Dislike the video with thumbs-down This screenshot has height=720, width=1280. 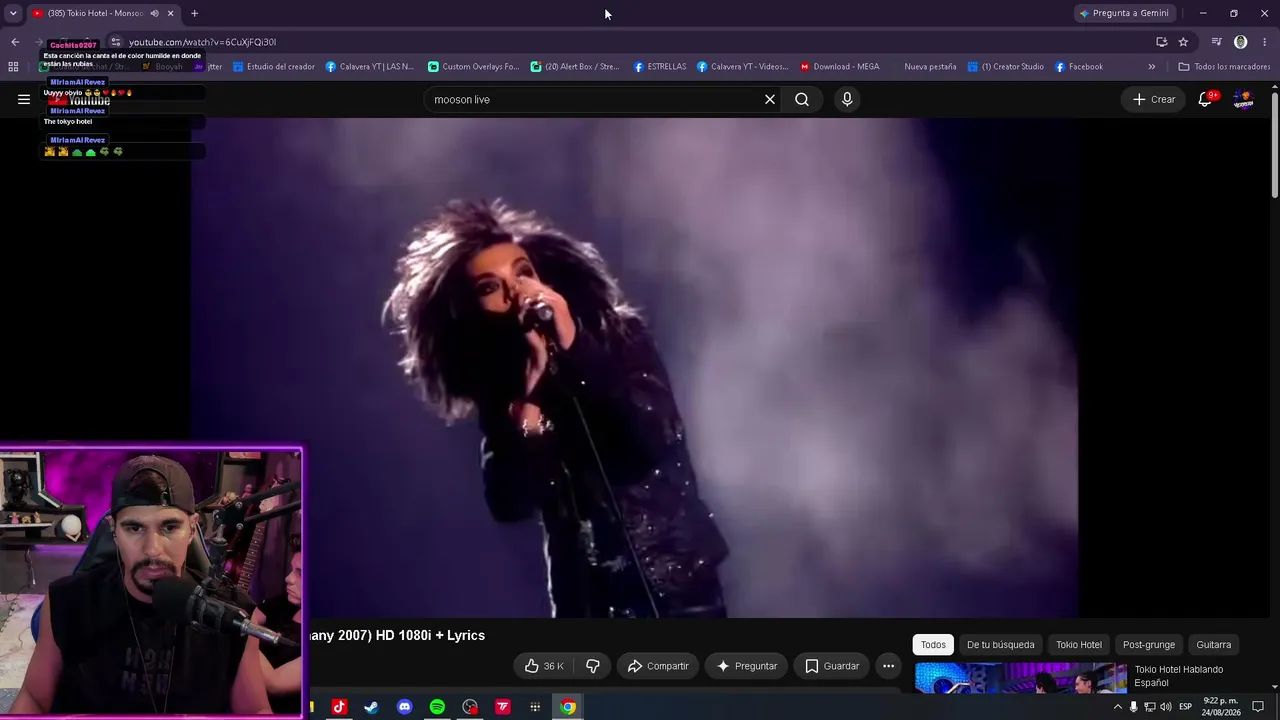[593, 666]
